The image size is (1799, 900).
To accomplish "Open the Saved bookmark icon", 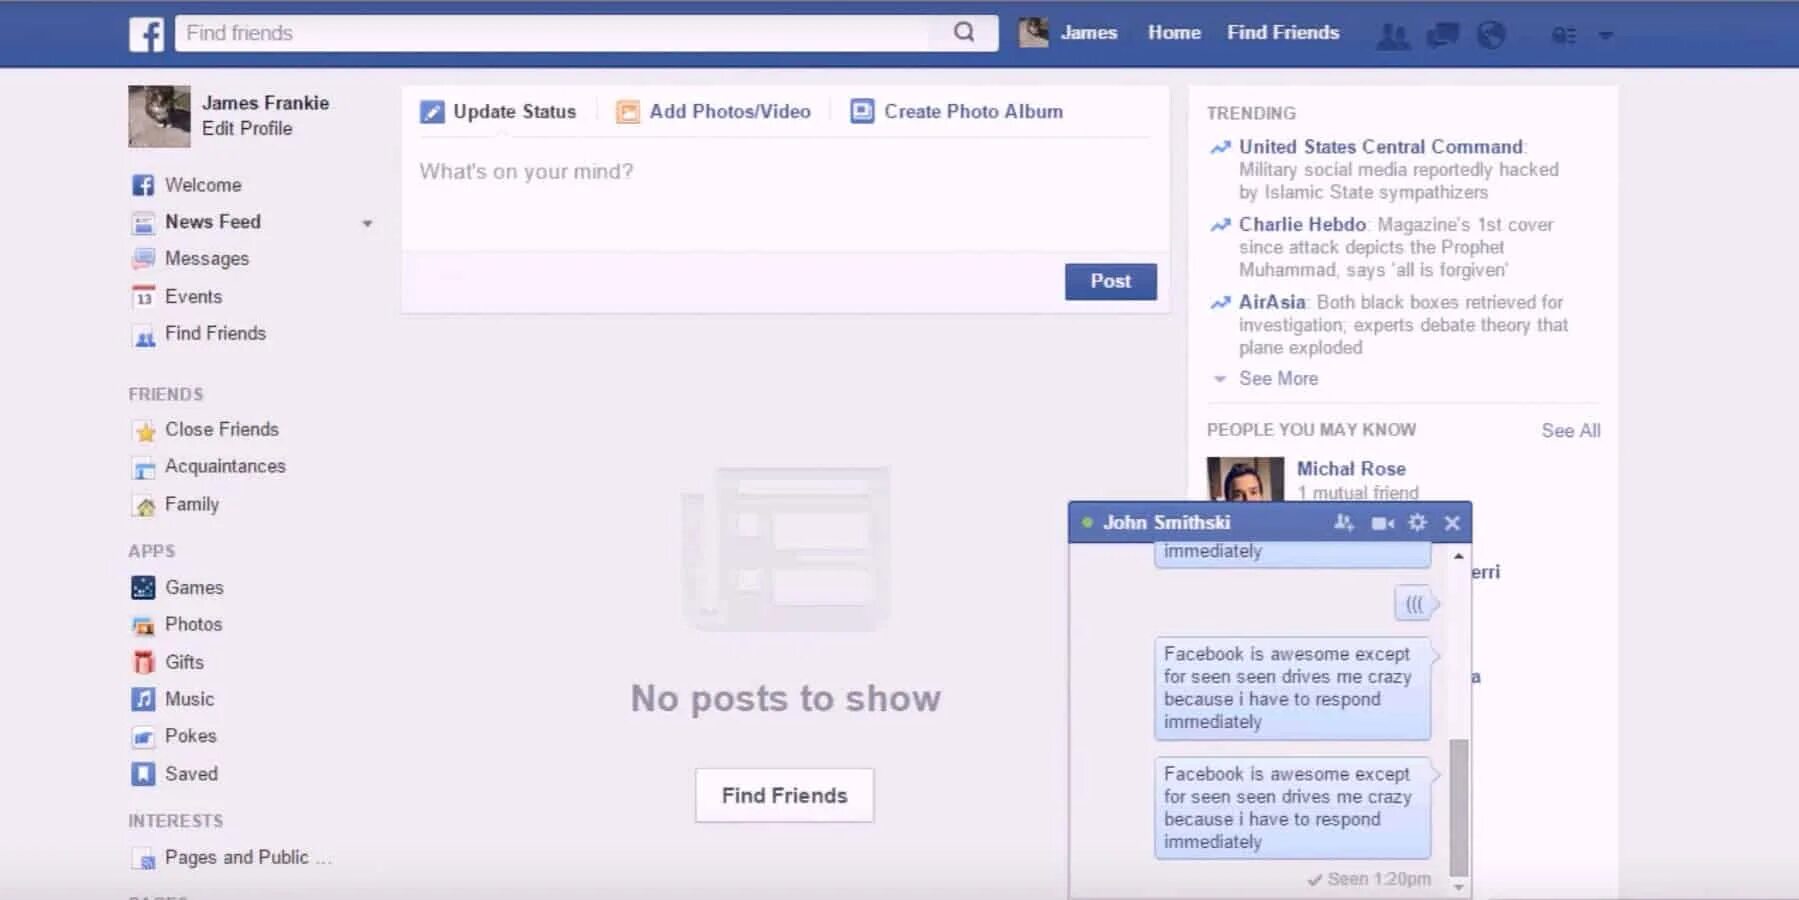I will click(143, 774).
